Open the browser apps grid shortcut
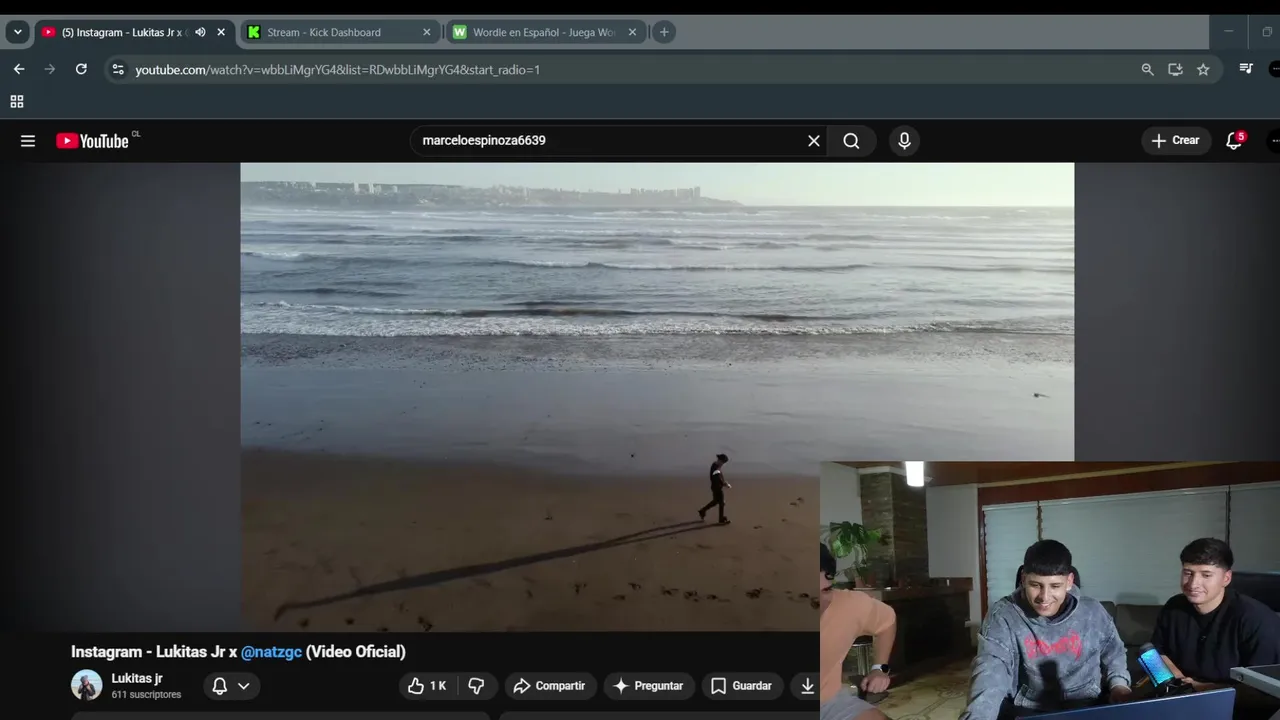This screenshot has width=1280, height=720. [17, 101]
